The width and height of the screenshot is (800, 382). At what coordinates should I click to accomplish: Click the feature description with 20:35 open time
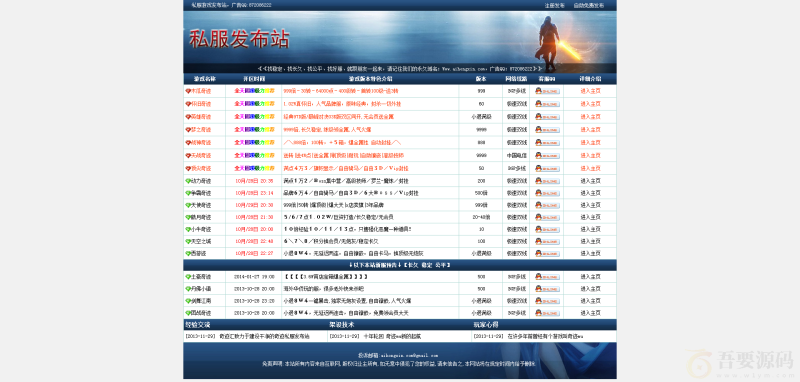[346, 181]
